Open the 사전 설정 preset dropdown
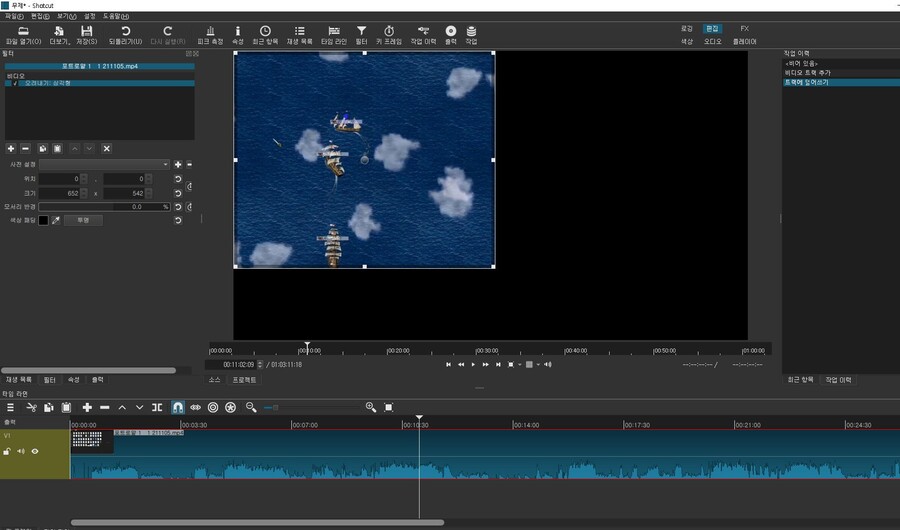The height and width of the screenshot is (530, 900). 104,164
